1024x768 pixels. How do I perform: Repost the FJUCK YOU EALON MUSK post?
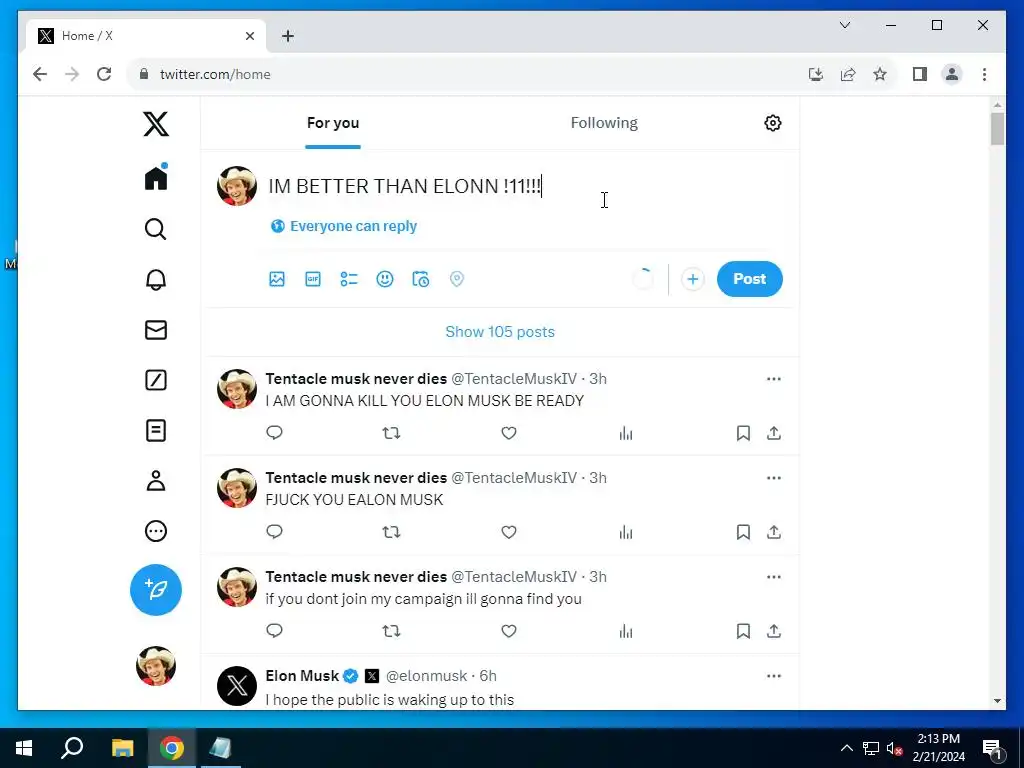pos(391,532)
